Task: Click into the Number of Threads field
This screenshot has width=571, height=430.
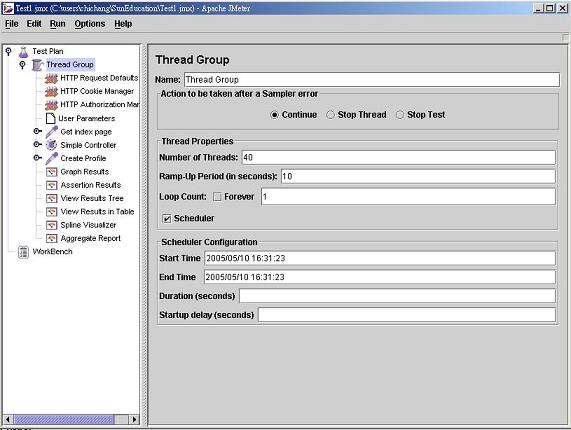Action: tap(399, 158)
